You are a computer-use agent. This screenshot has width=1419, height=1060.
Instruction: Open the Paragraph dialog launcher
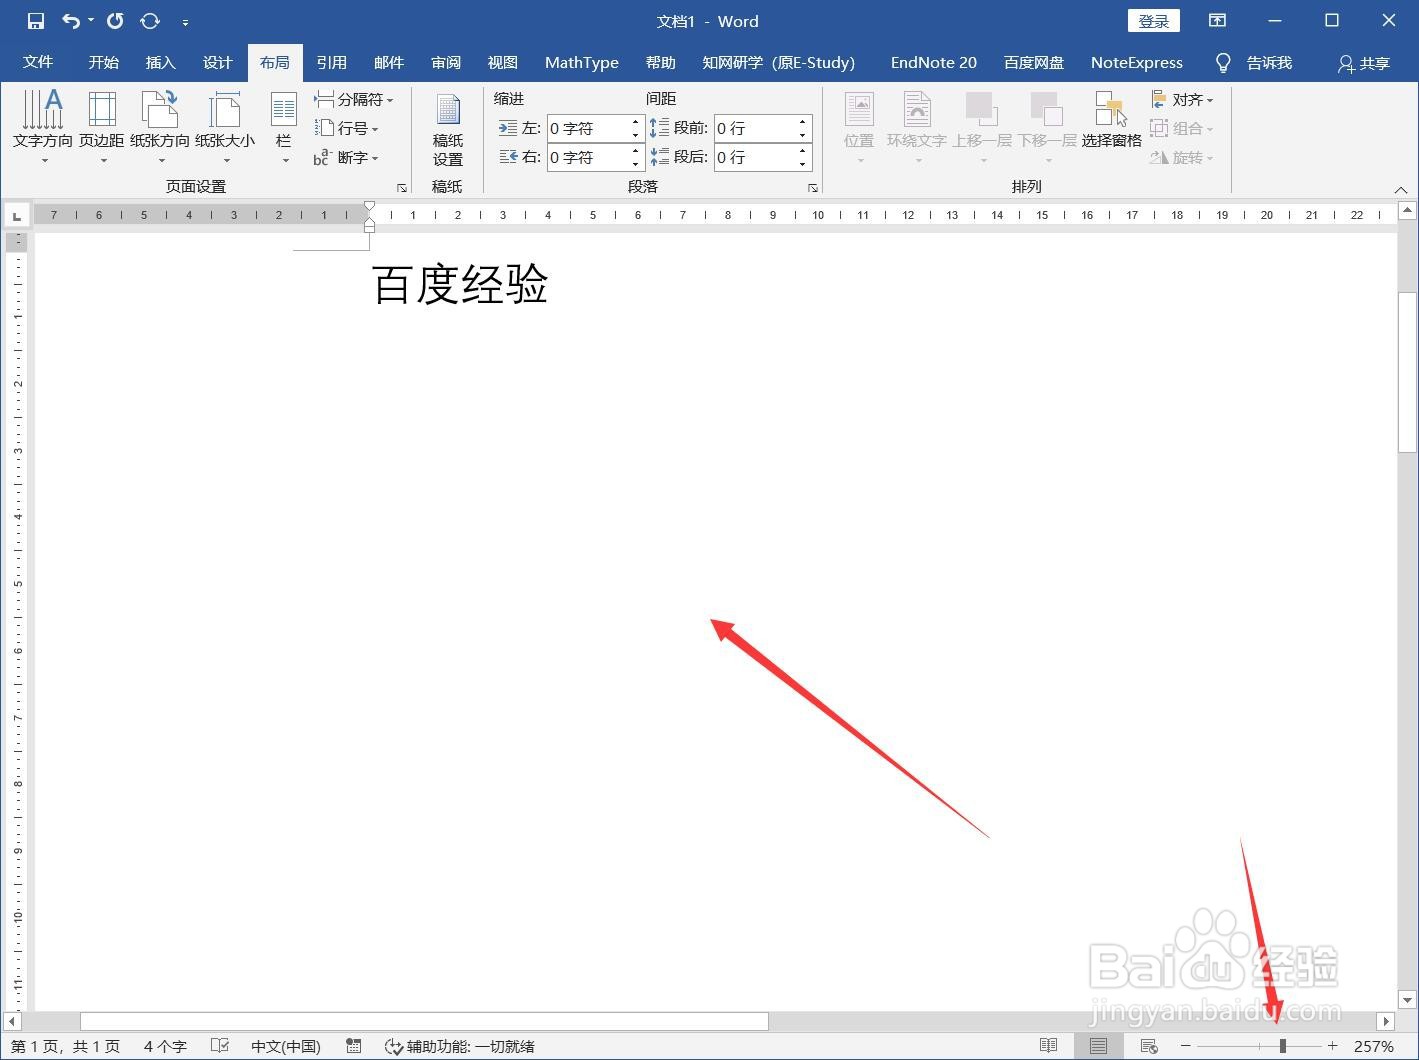[813, 187]
